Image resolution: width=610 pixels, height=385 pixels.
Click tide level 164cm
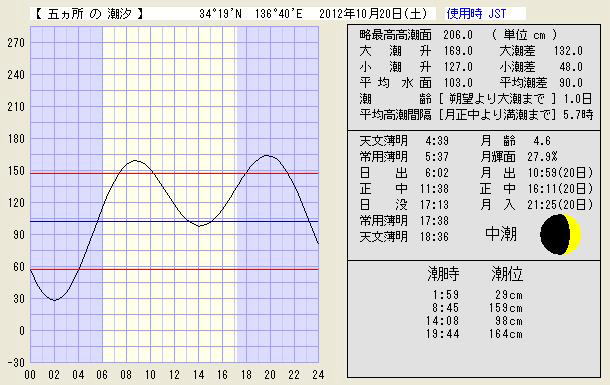(x=506, y=334)
